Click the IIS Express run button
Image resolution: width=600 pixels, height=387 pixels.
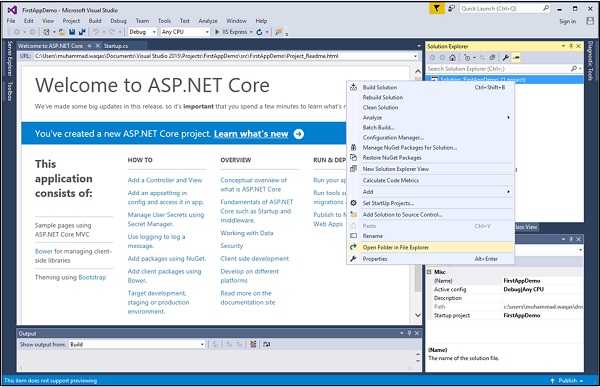(x=231, y=32)
